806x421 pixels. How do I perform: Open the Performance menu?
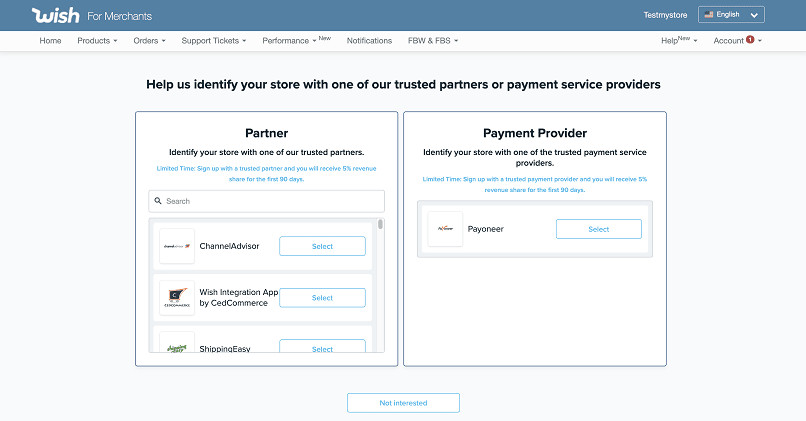[296, 41]
